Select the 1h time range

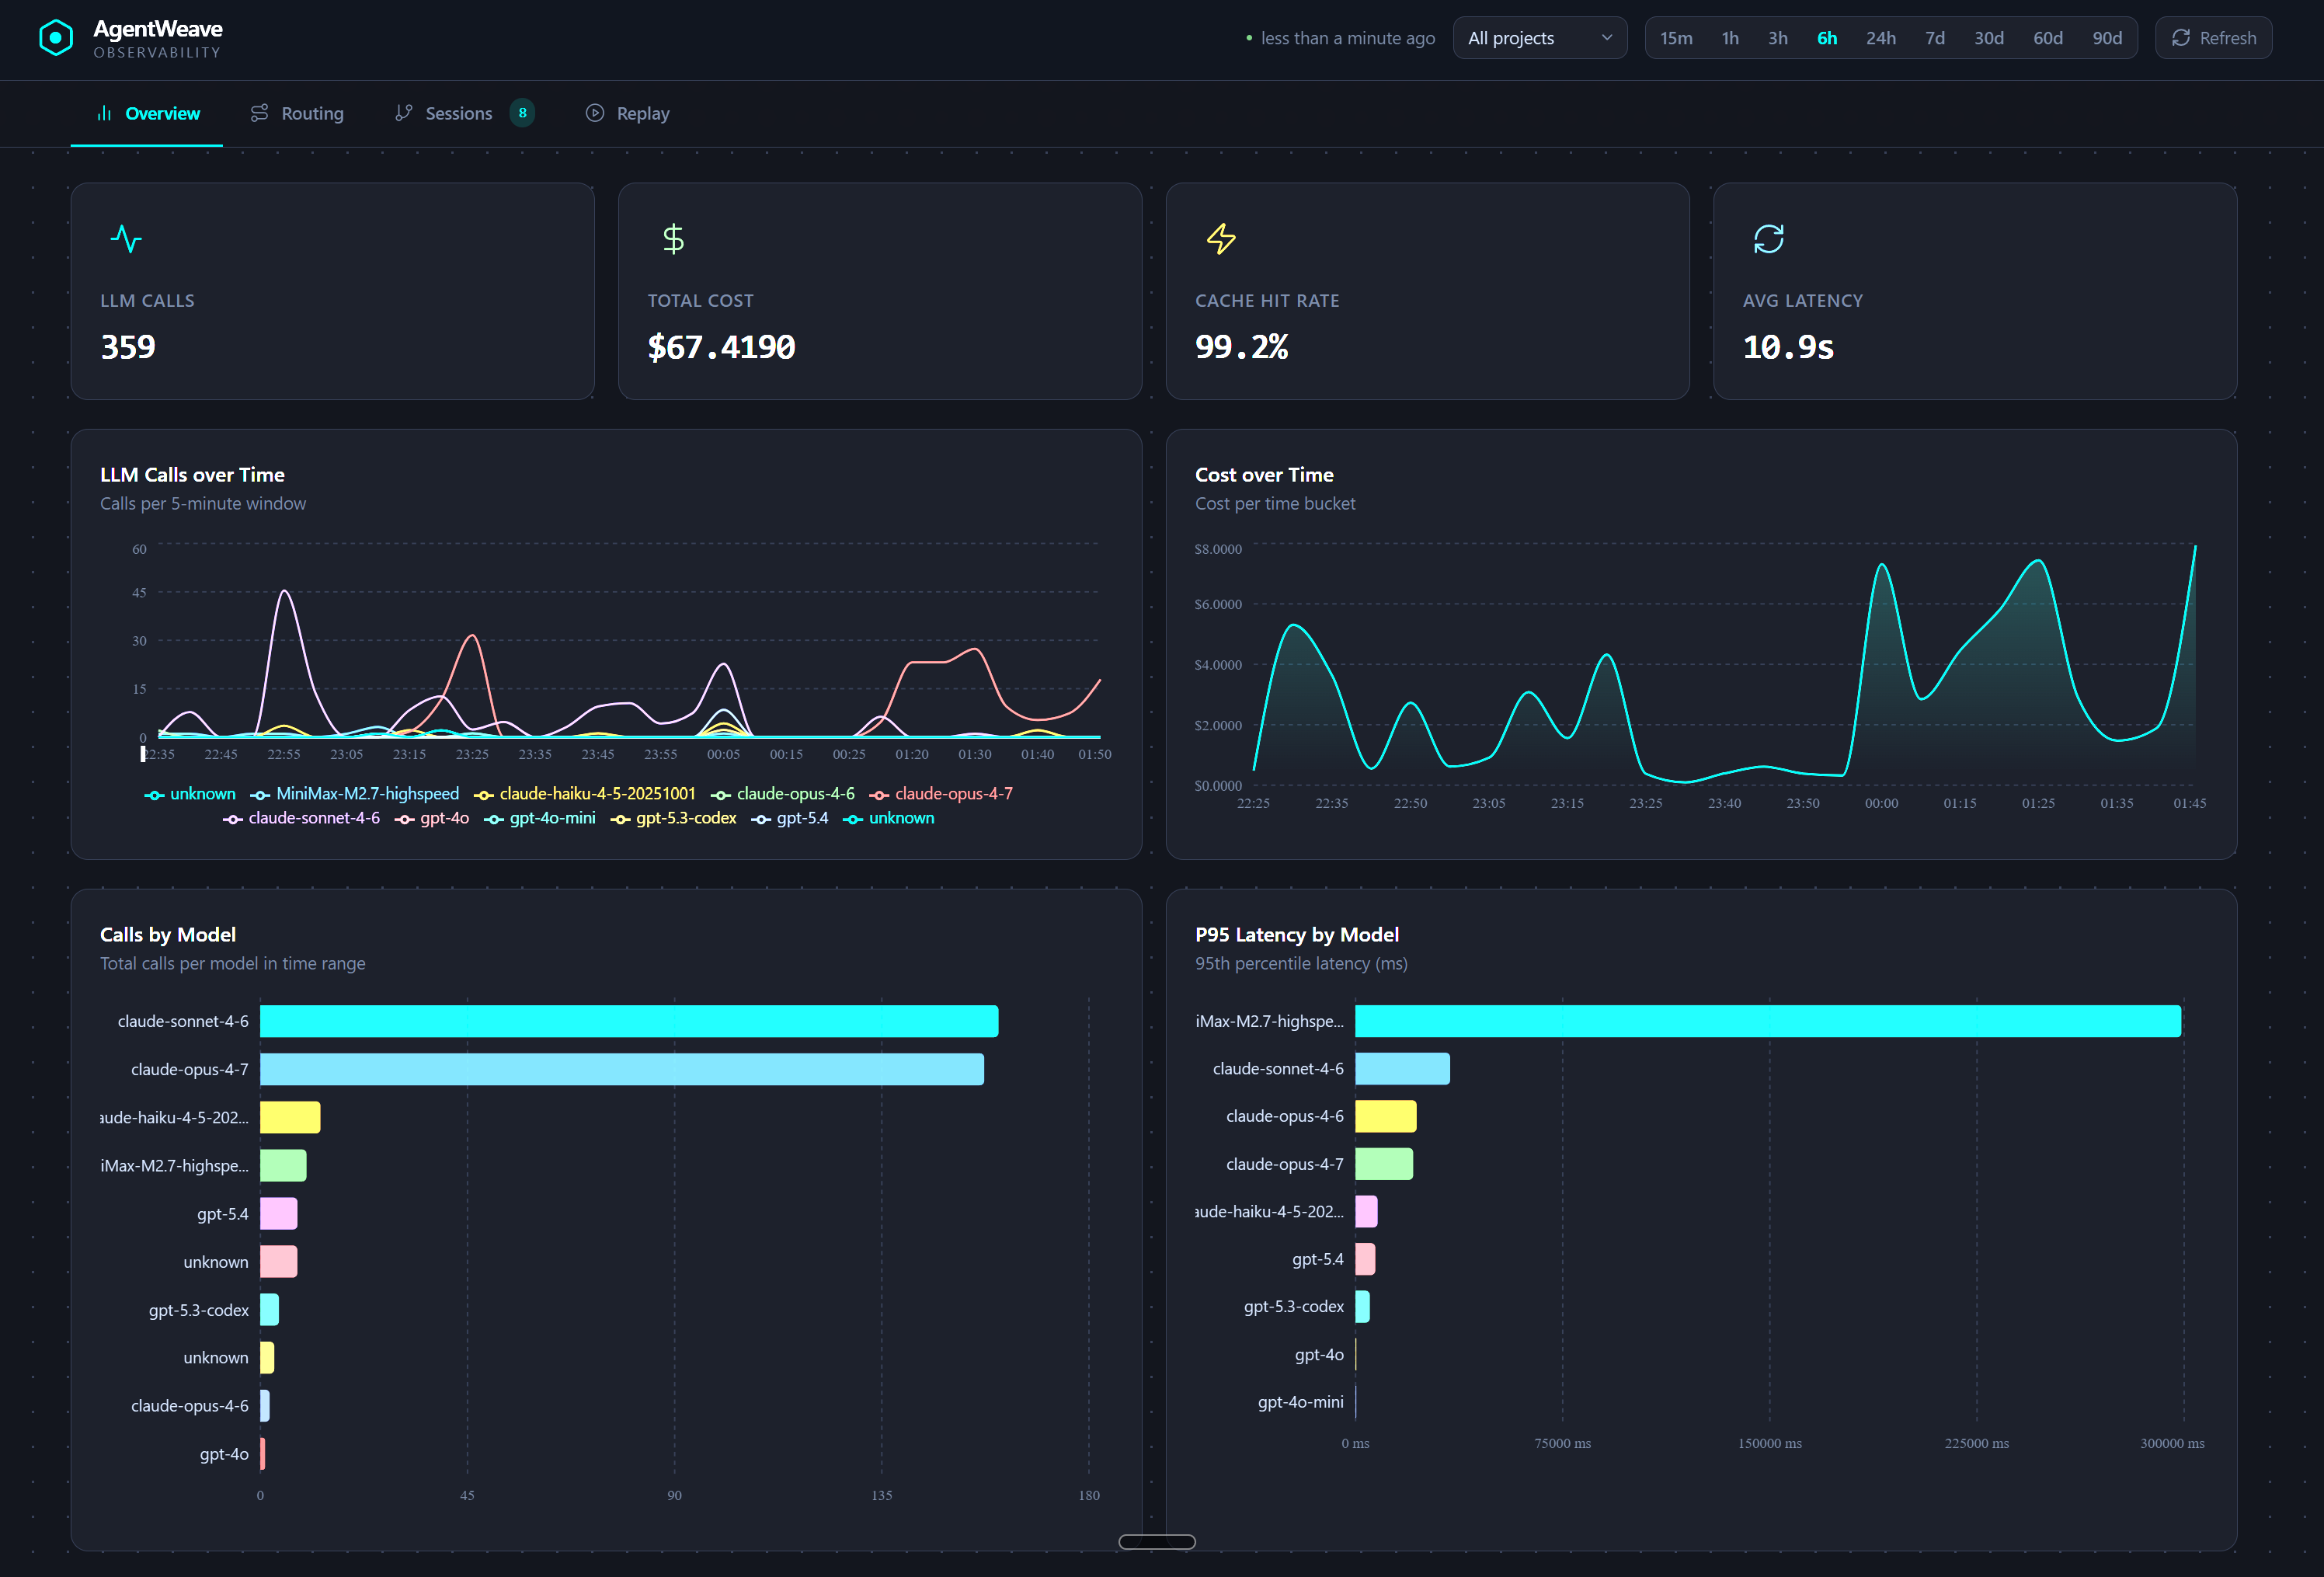tap(1730, 38)
